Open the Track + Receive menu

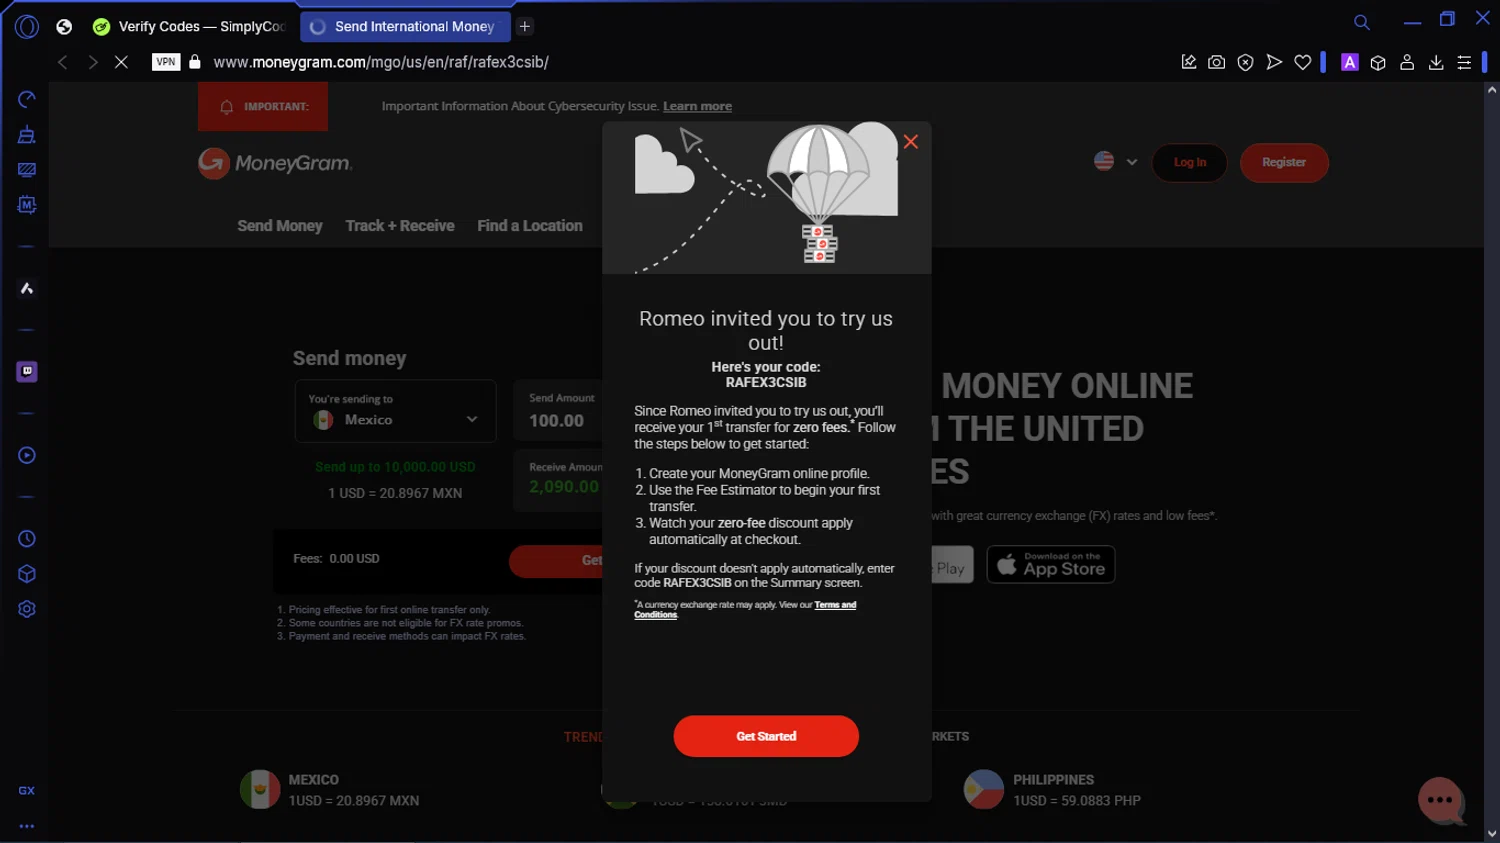click(400, 226)
